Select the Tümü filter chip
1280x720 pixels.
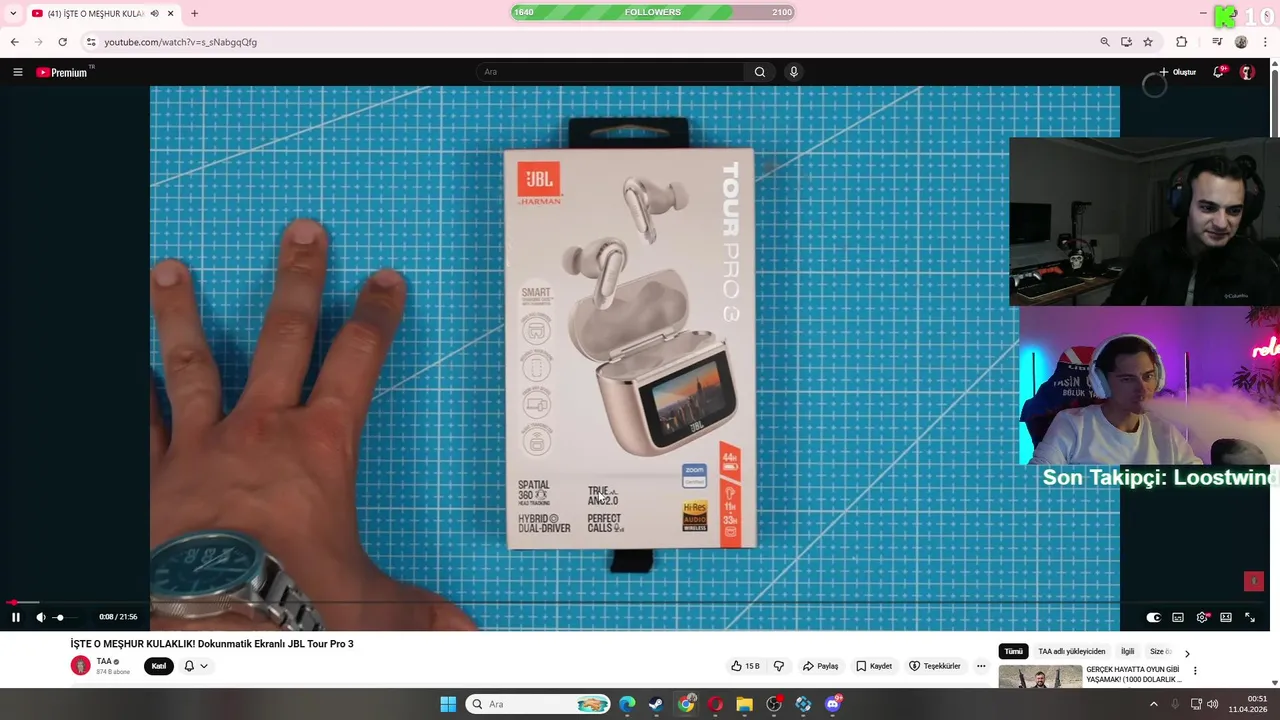pos(1014,651)
